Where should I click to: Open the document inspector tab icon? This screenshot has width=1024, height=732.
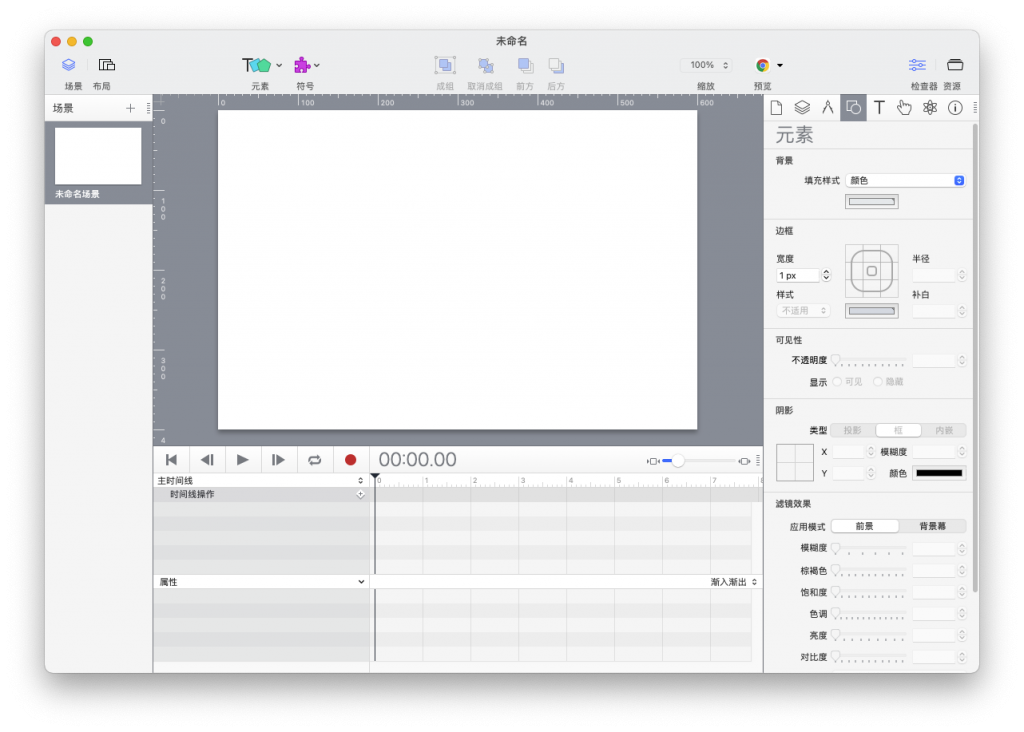coord(776,108)
